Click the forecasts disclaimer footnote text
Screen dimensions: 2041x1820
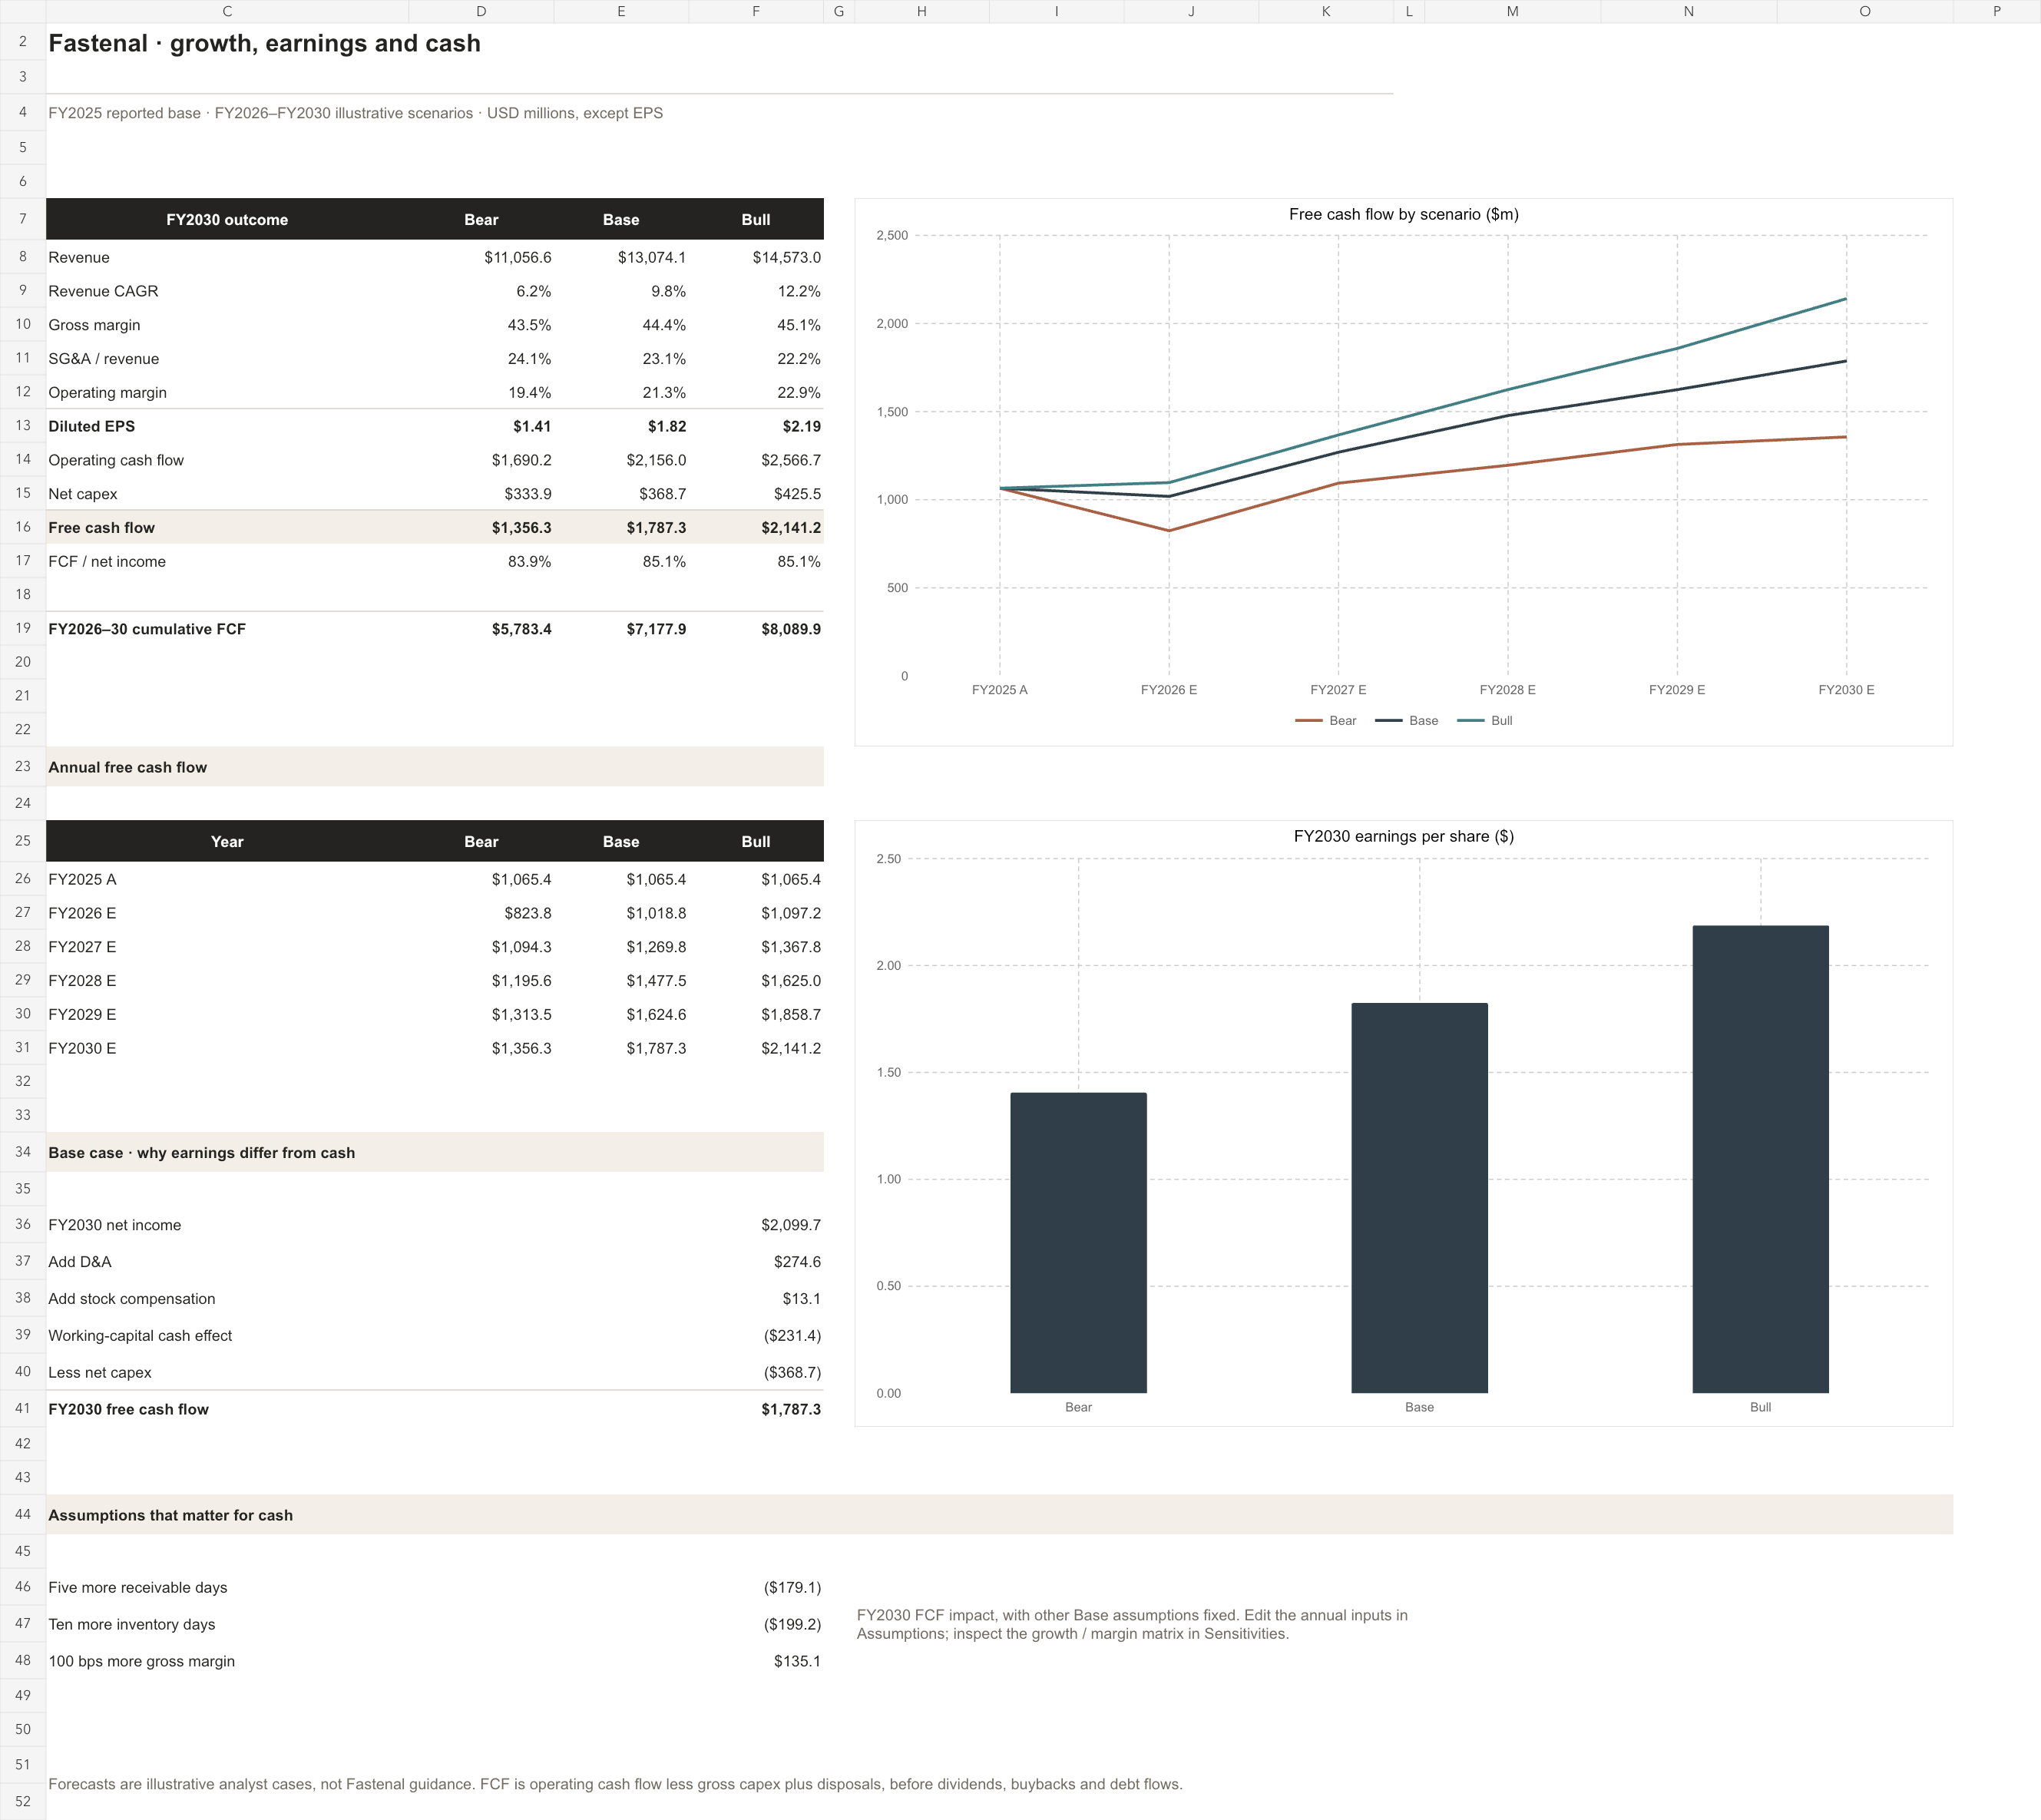[x=615, y=1784]
